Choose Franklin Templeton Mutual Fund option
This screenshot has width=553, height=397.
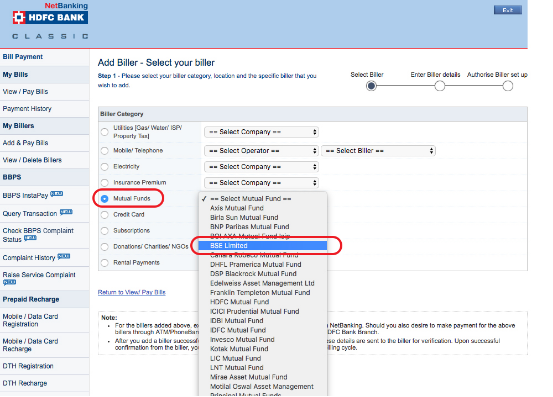coord(263,293)
